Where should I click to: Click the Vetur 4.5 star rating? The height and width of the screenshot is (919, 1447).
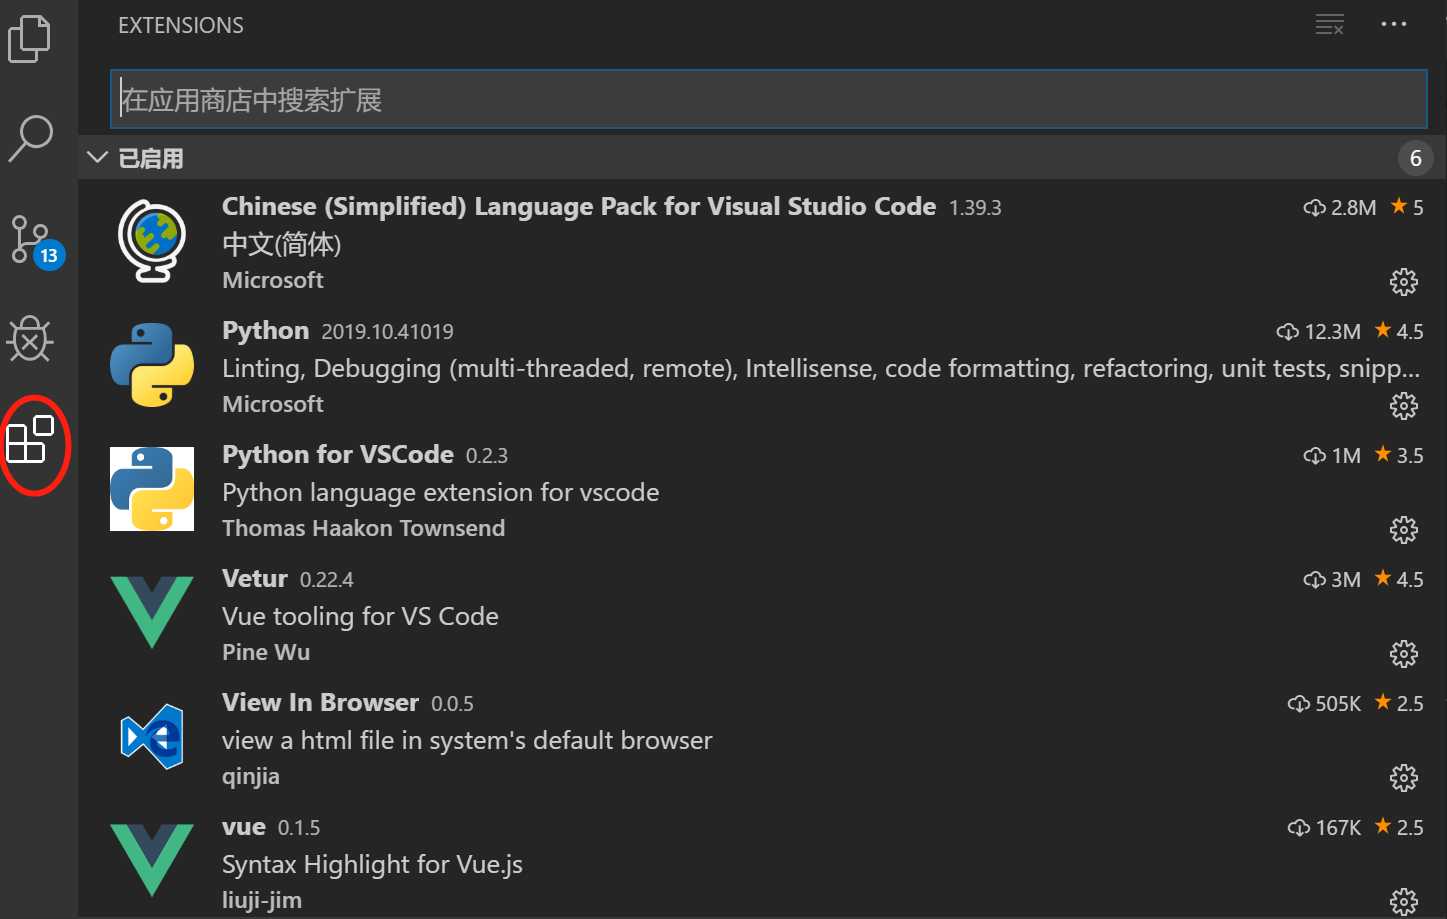click(x=1399, y=579)
